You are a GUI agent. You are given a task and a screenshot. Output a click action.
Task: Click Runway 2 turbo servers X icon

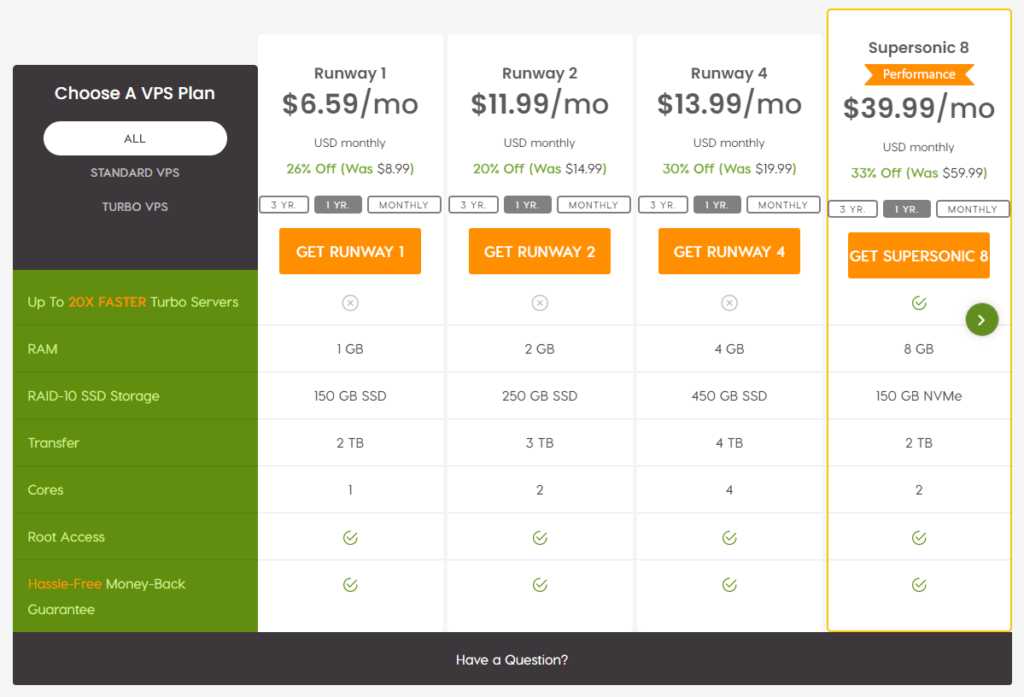(539, 302)
